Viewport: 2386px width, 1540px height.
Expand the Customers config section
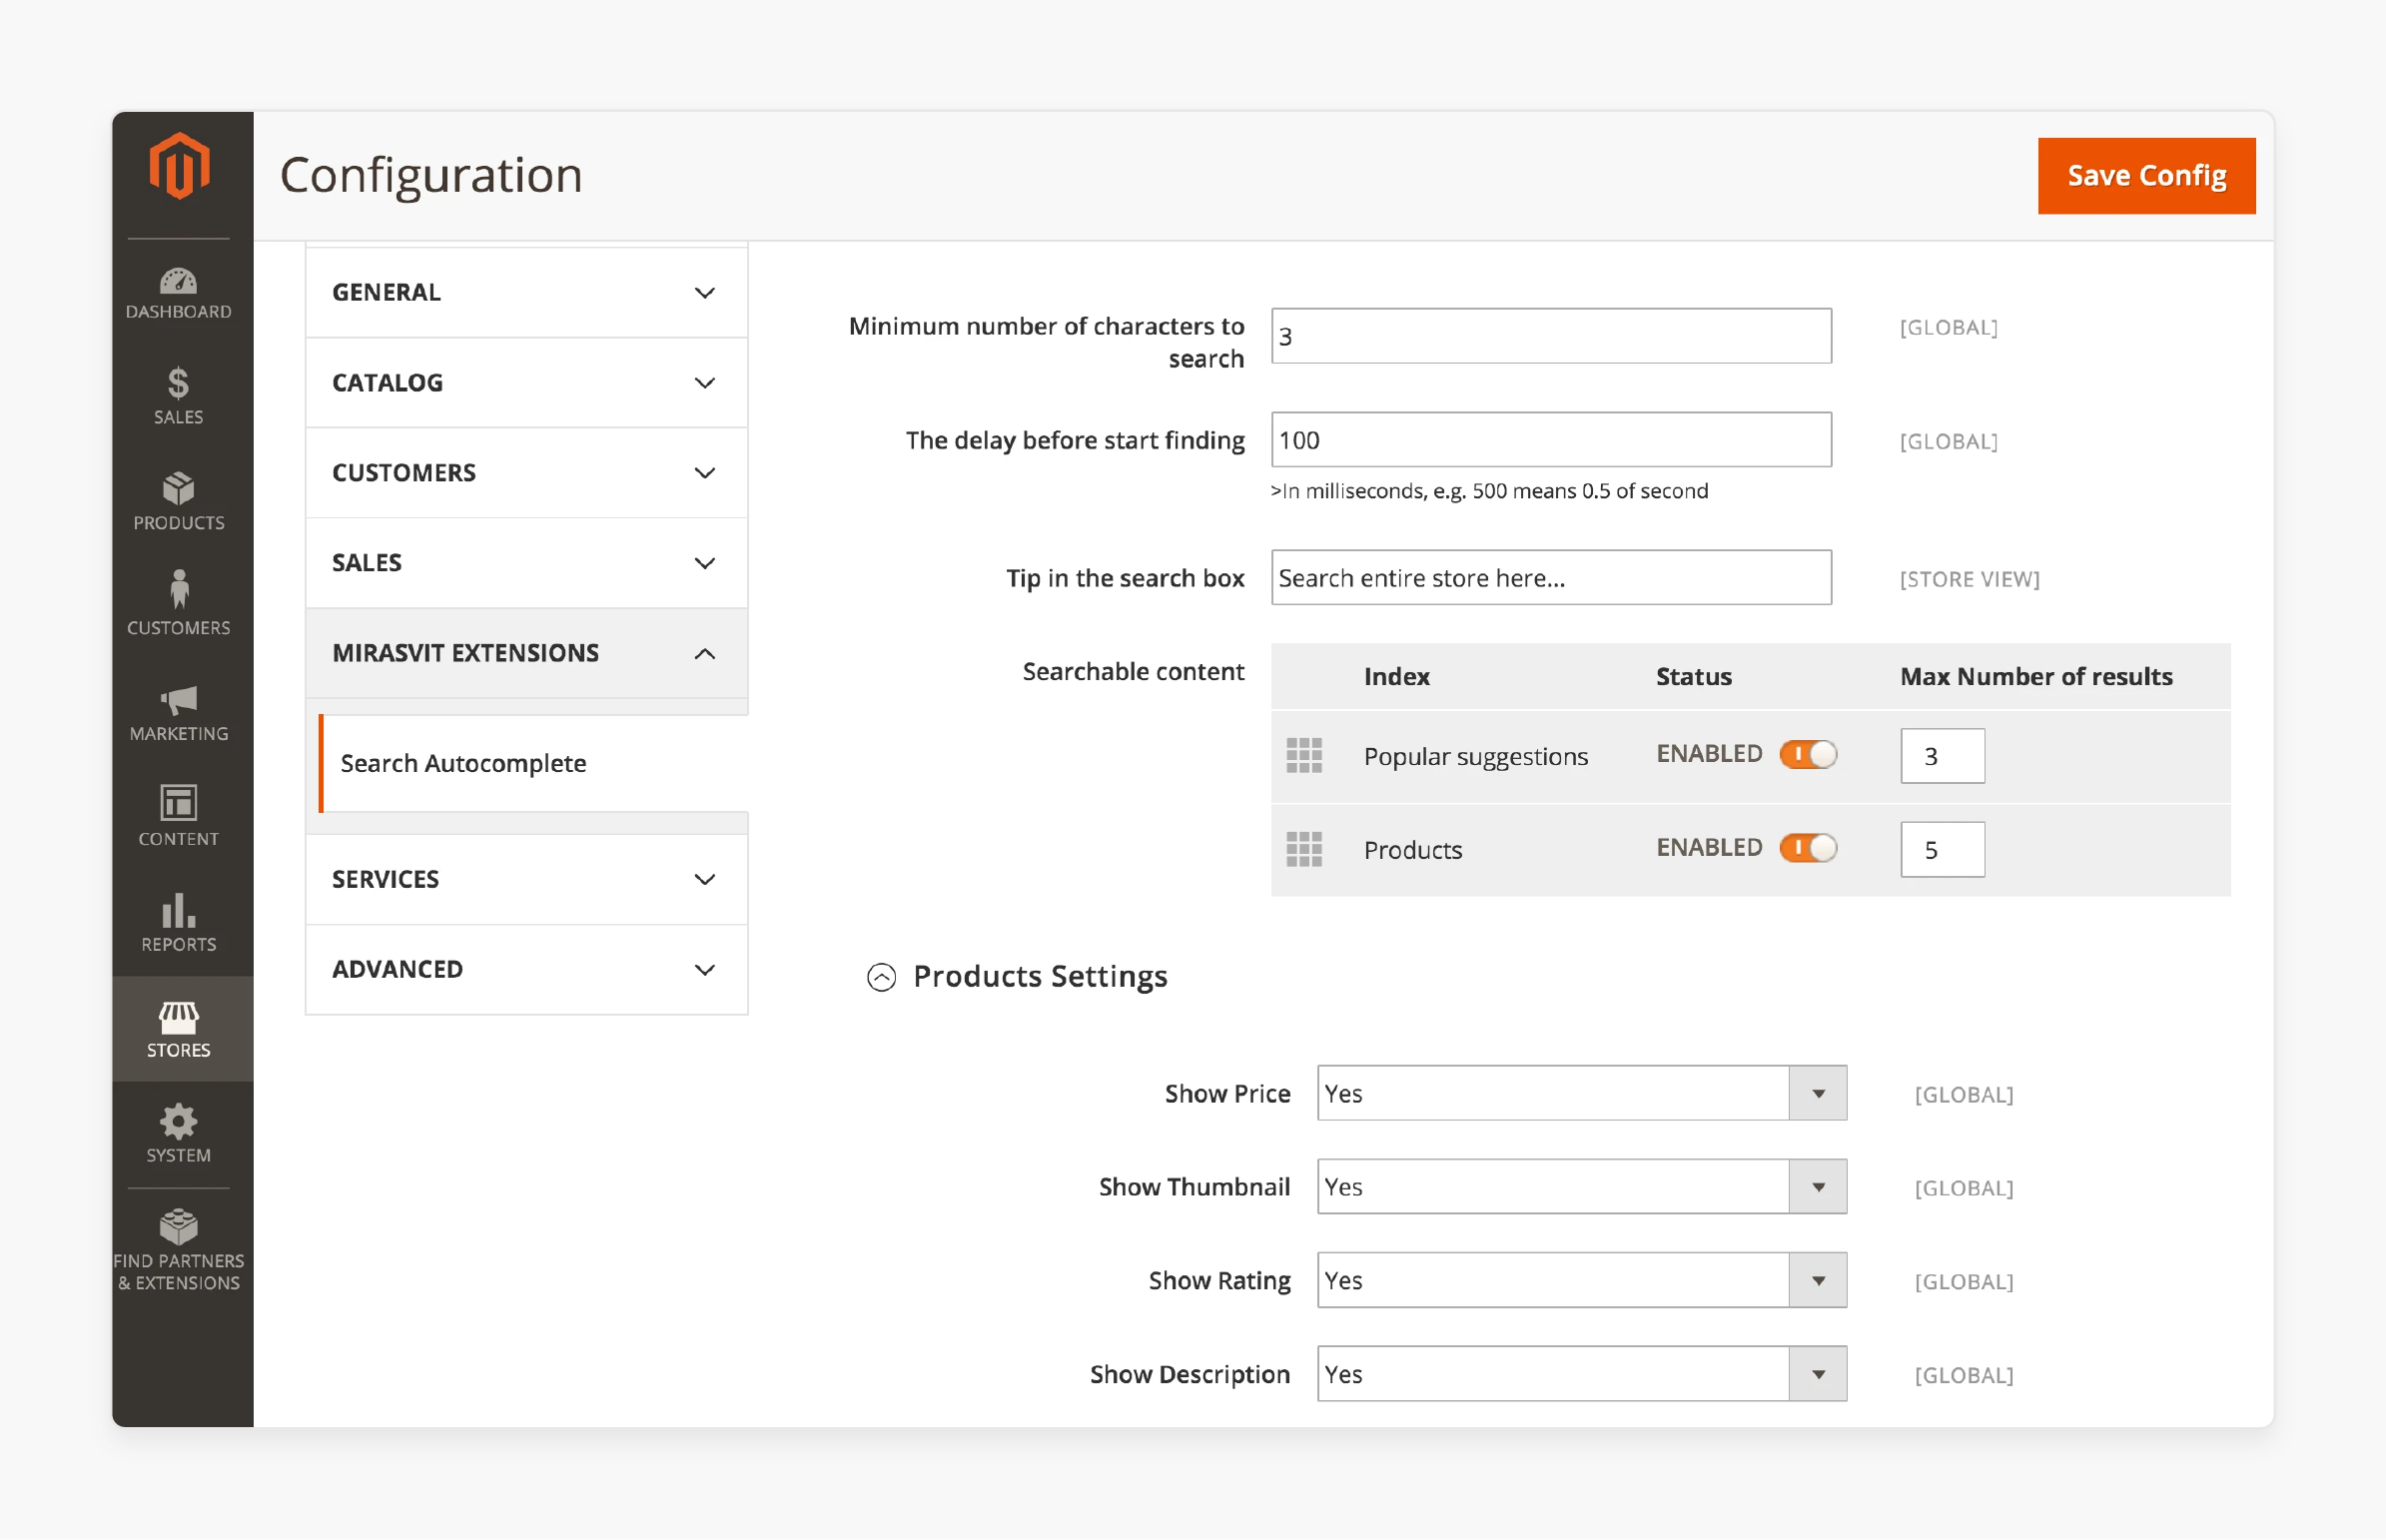tap(526, 473)
